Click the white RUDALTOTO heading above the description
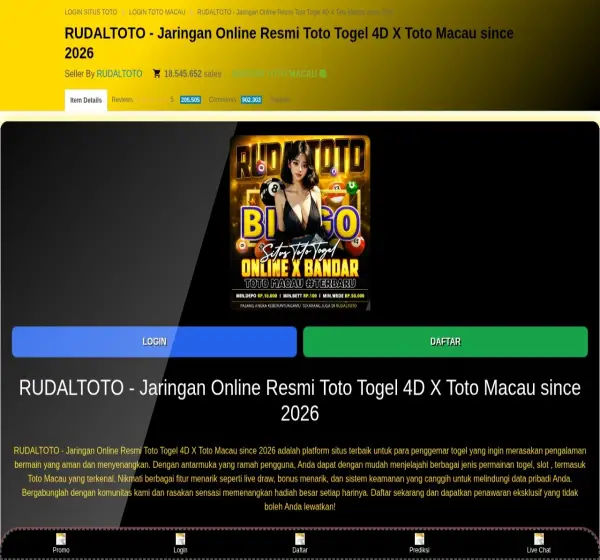 tap(300, 400)
